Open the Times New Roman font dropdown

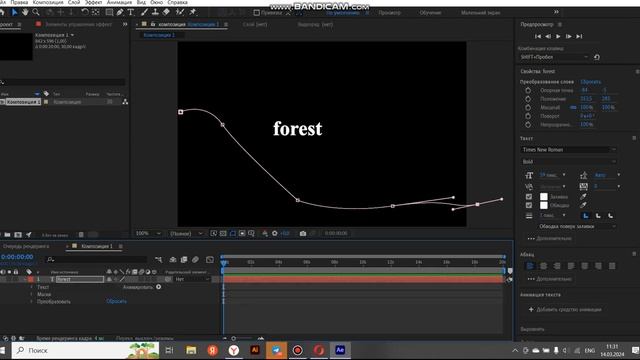click(x=569, y=150)
